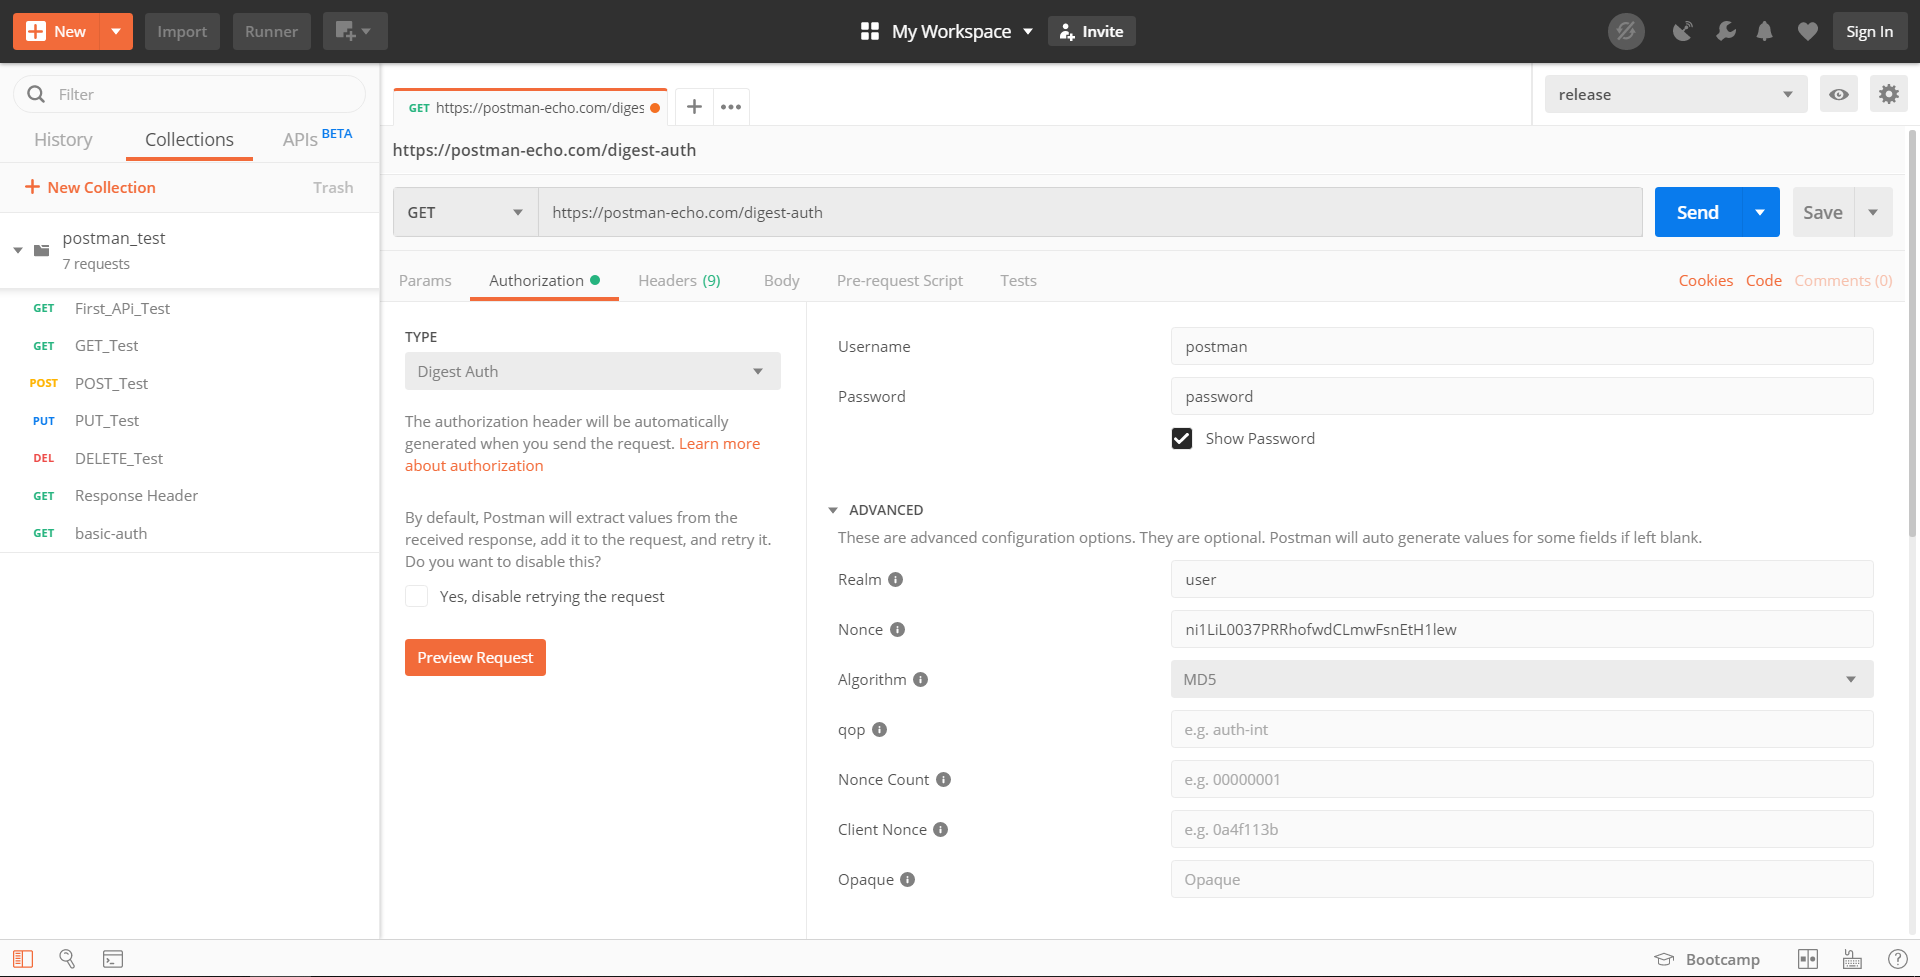1920x977 pixels.
Task: Open the Code link
Action: pyautogui.click(x=1764, y=281)
